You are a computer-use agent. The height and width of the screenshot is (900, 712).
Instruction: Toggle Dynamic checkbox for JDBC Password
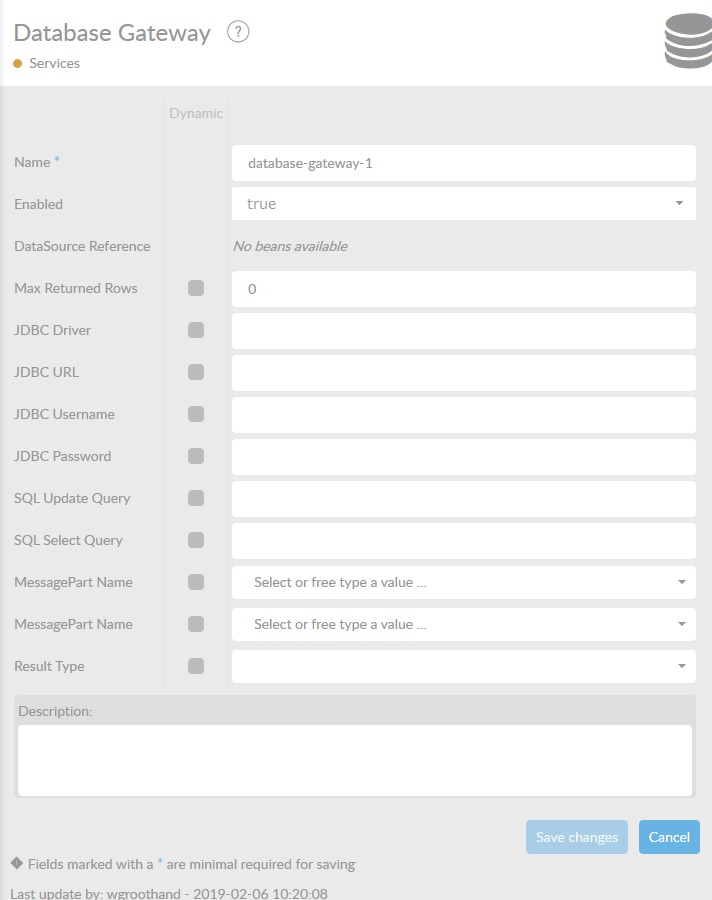pyautogui.click(x=196, y=456)
